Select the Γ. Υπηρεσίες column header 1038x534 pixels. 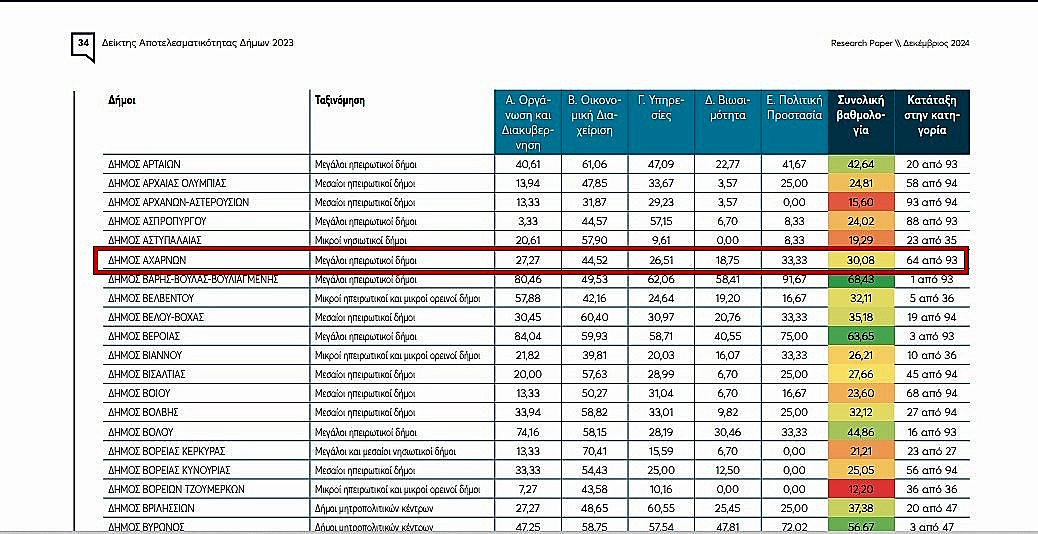660,108
